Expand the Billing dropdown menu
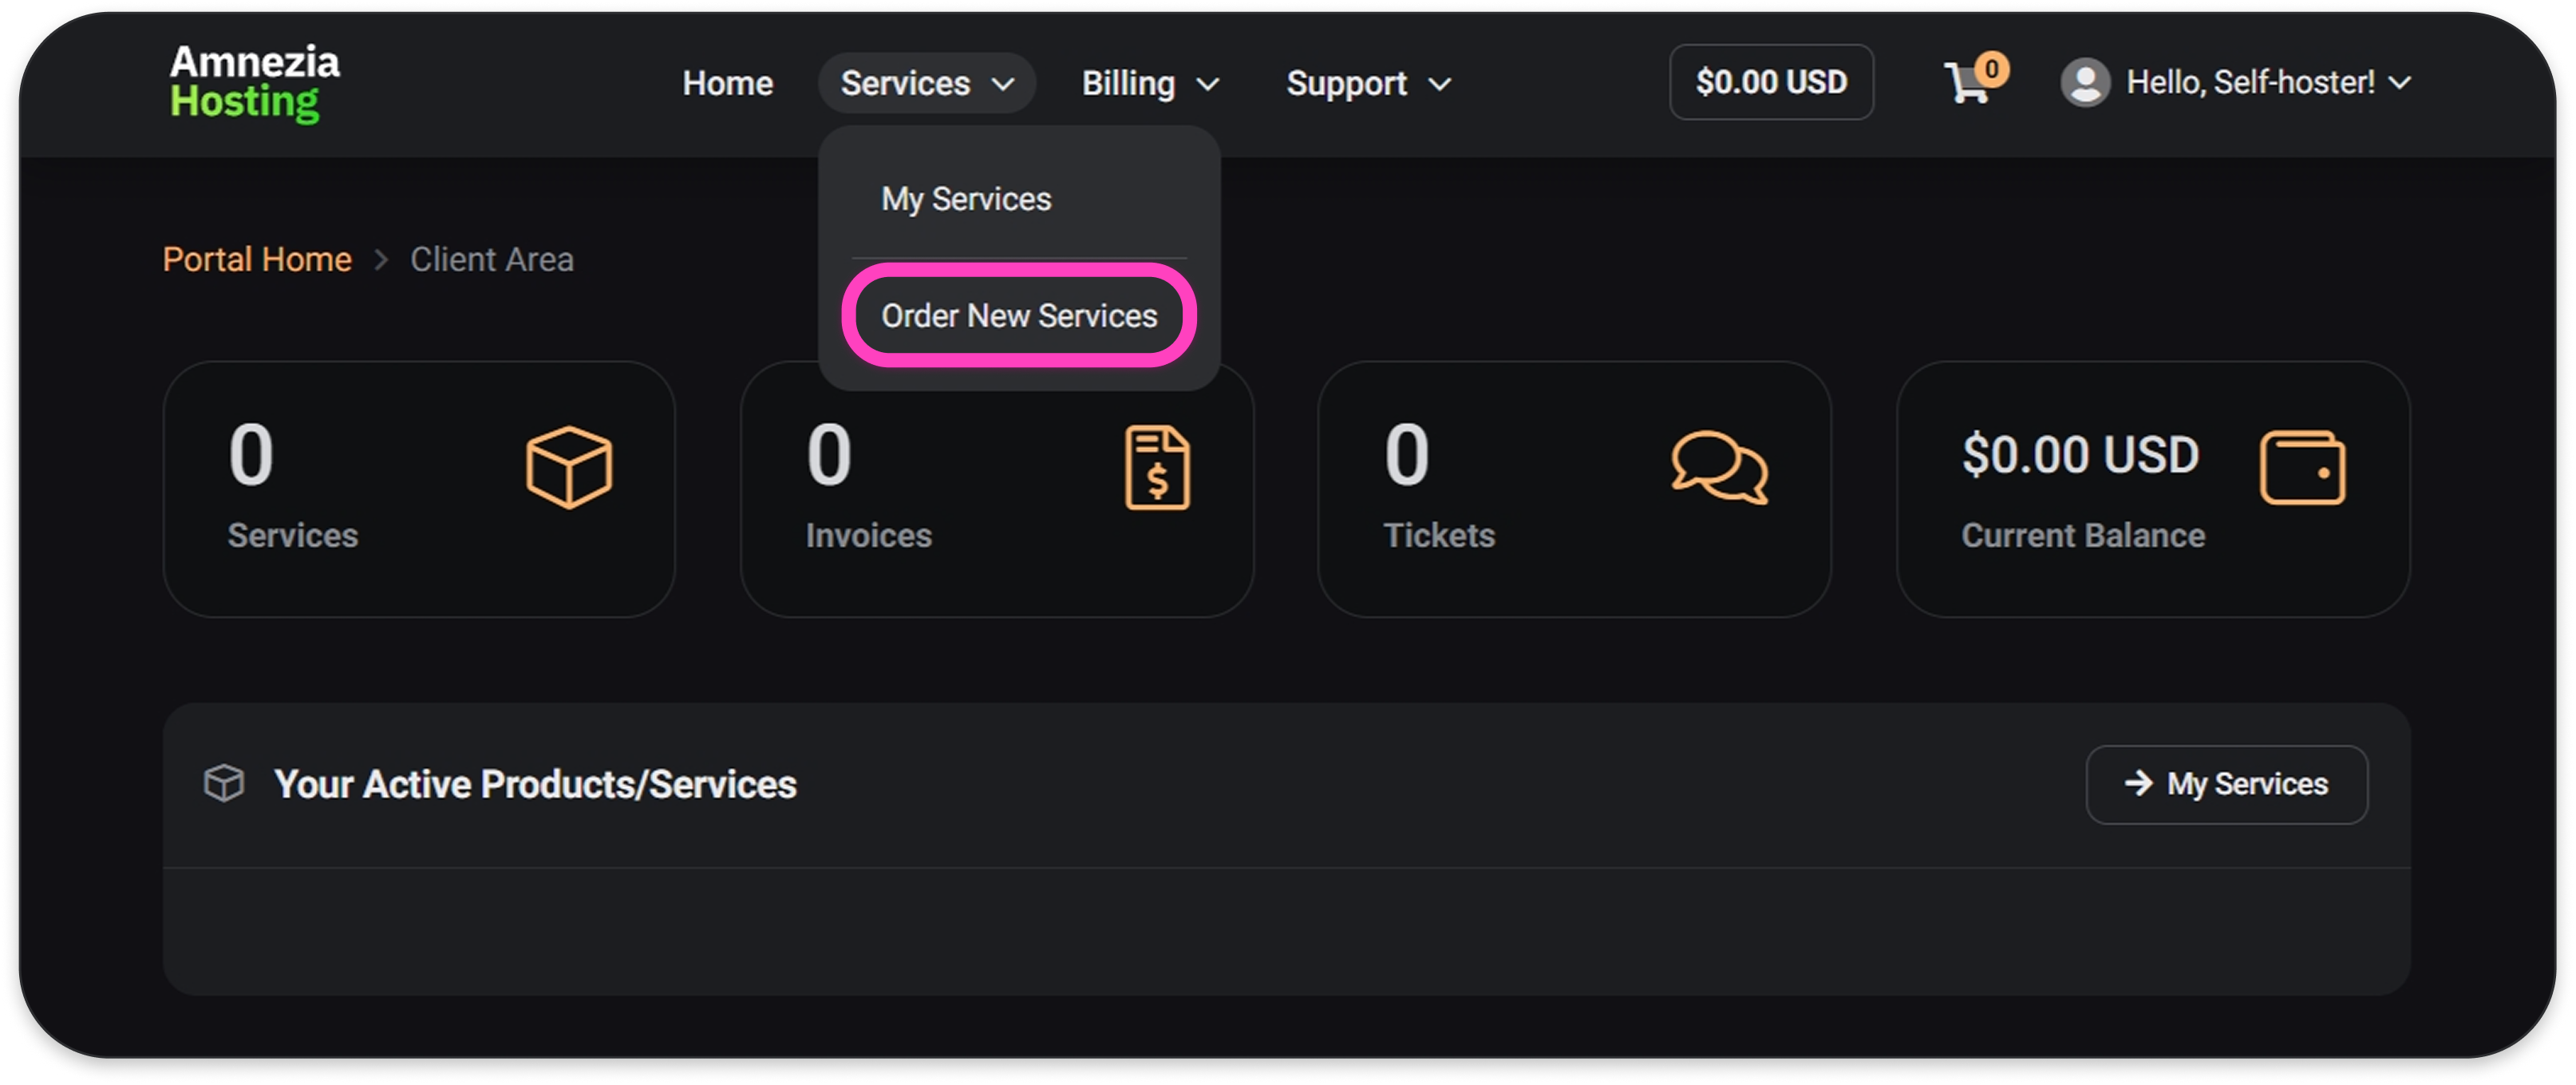This screenshot has width=2576, height=1085. [1150, 83]
